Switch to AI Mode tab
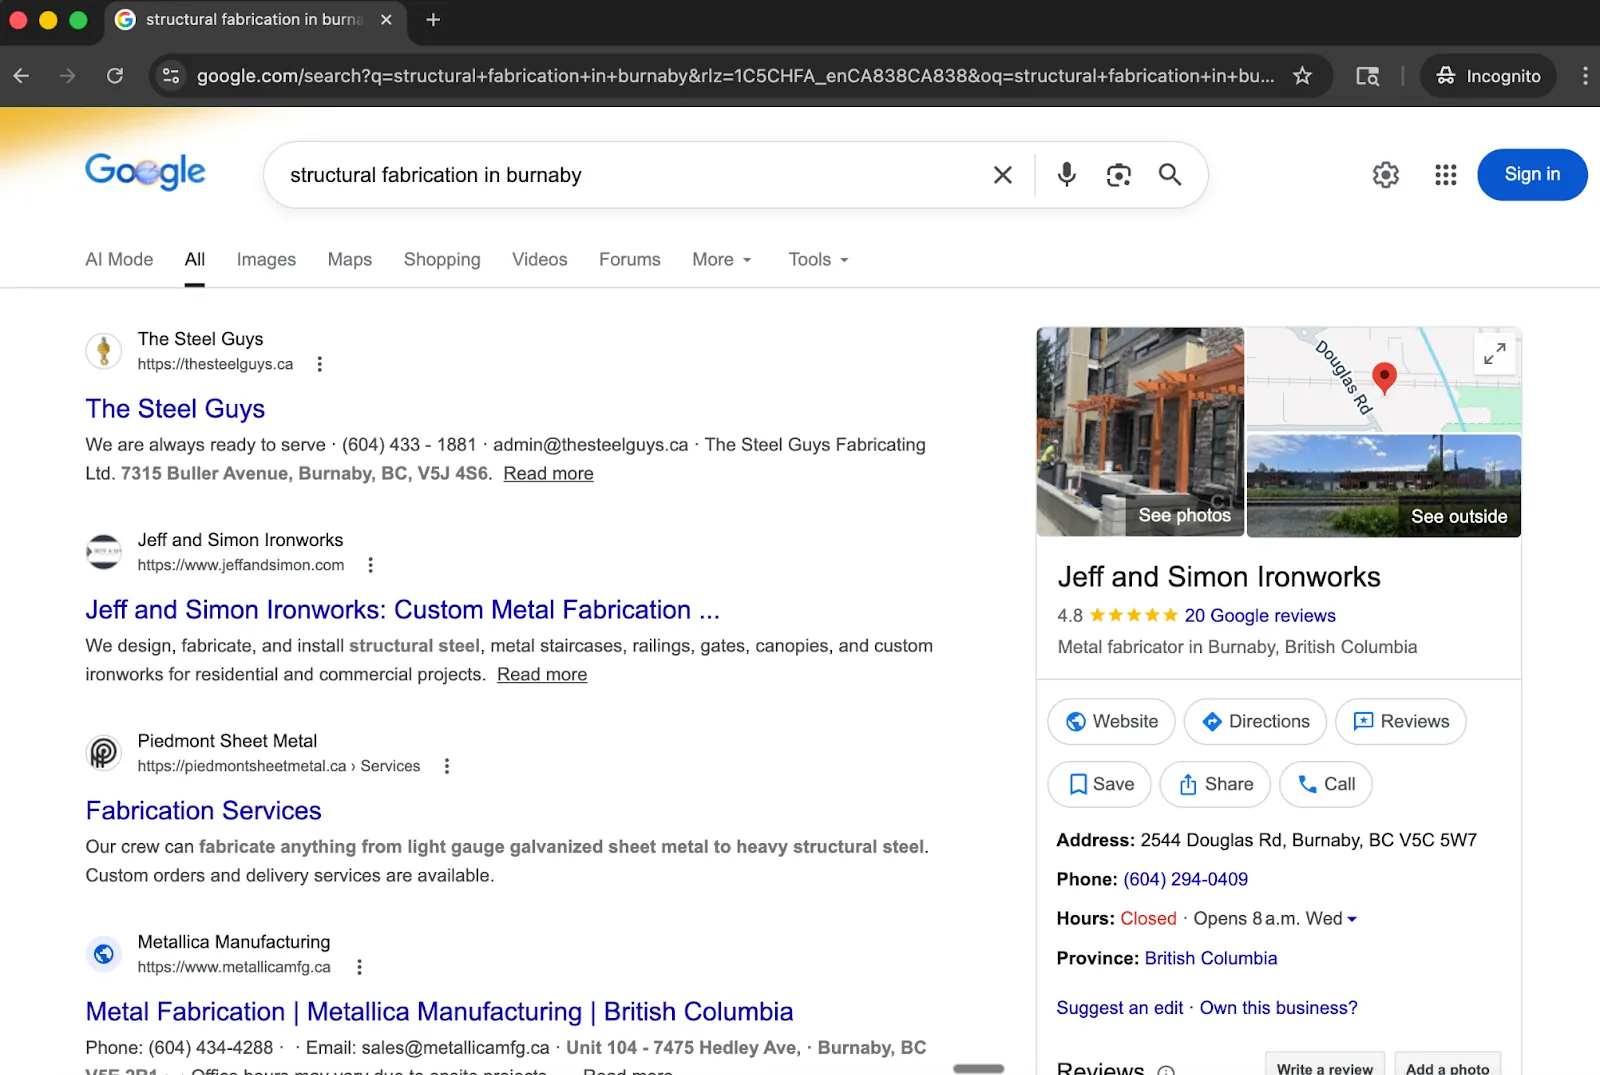Image resolution: width=1600 pixels, height=1075 pixels. pos(119,260)
